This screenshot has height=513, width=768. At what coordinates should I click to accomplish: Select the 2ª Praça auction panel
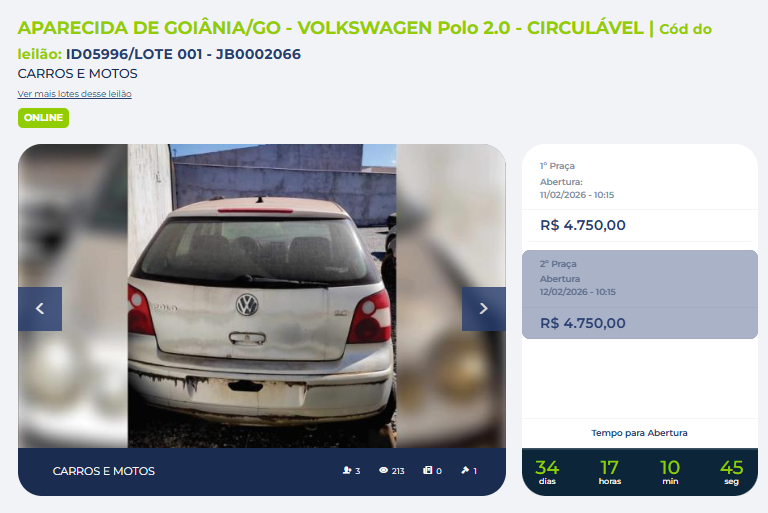(x=640, y=294)
